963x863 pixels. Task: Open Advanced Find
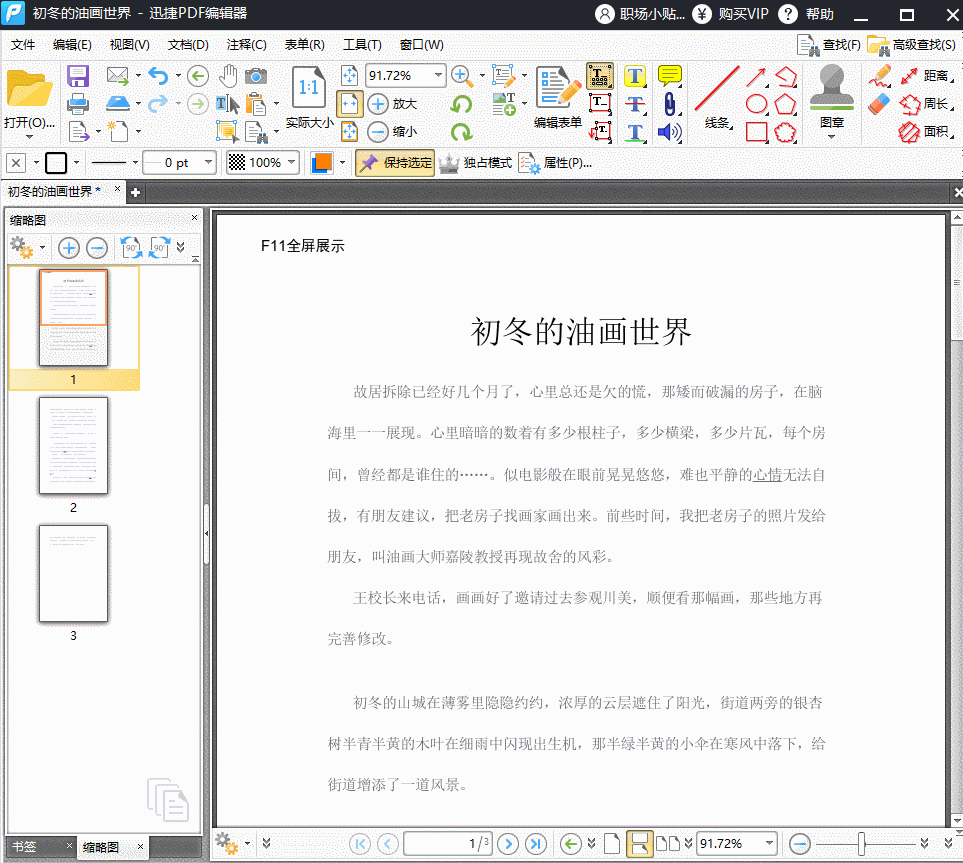912,45
